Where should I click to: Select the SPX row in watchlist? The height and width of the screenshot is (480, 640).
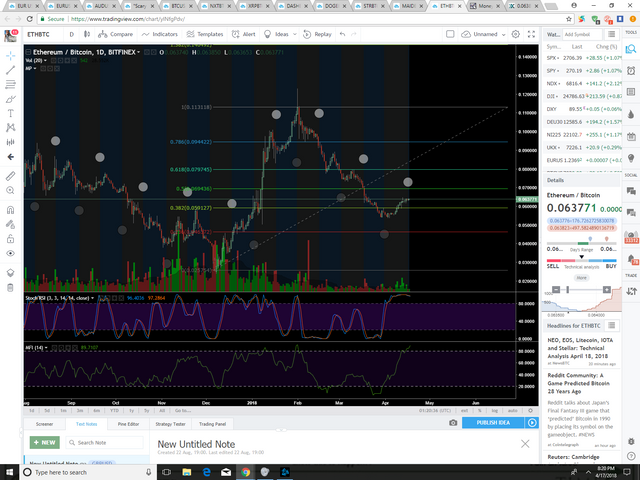[x=582, y=58]
